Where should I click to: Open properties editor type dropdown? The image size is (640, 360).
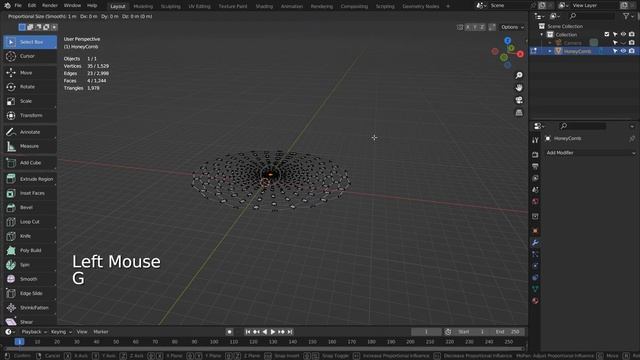539,126
